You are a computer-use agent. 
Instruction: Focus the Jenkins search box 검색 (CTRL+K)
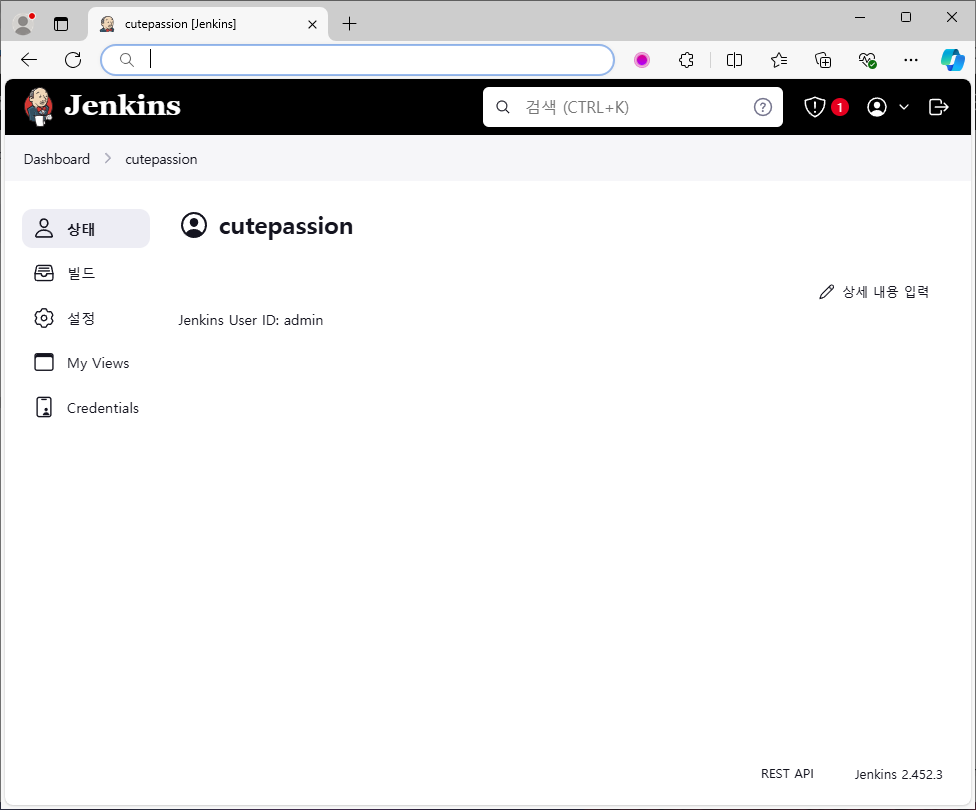pos(632,107)
